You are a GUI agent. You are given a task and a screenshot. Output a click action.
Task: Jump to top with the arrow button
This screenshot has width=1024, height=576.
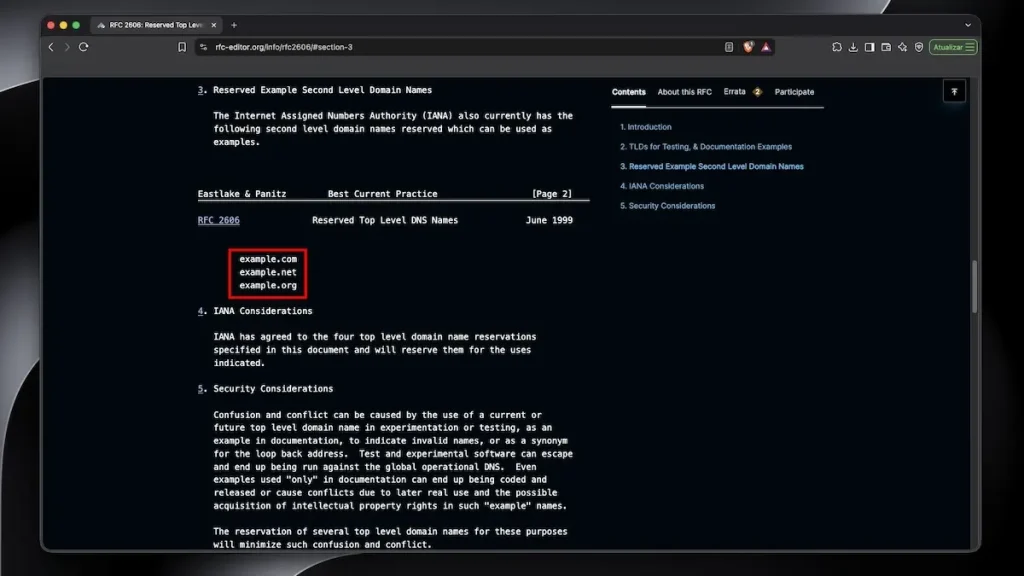(x=954, y=91)
